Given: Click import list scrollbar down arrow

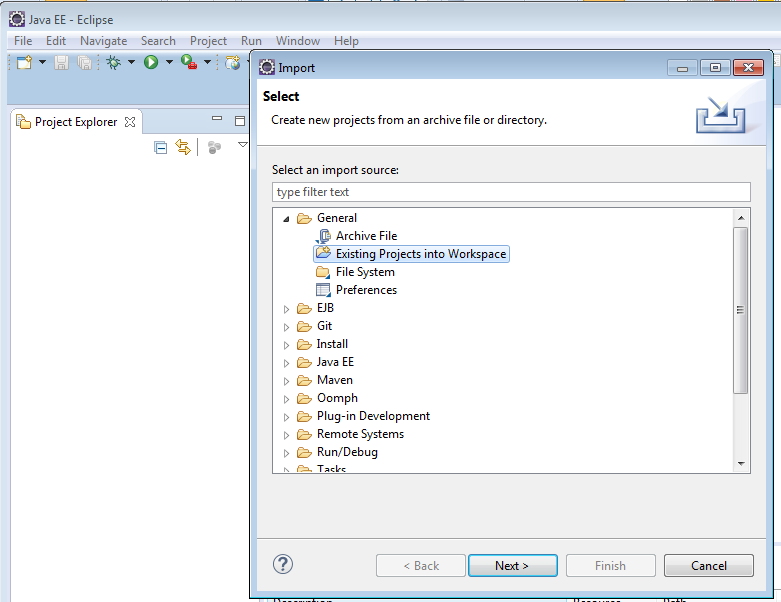Looking at the screenshot, I should 741,464.
